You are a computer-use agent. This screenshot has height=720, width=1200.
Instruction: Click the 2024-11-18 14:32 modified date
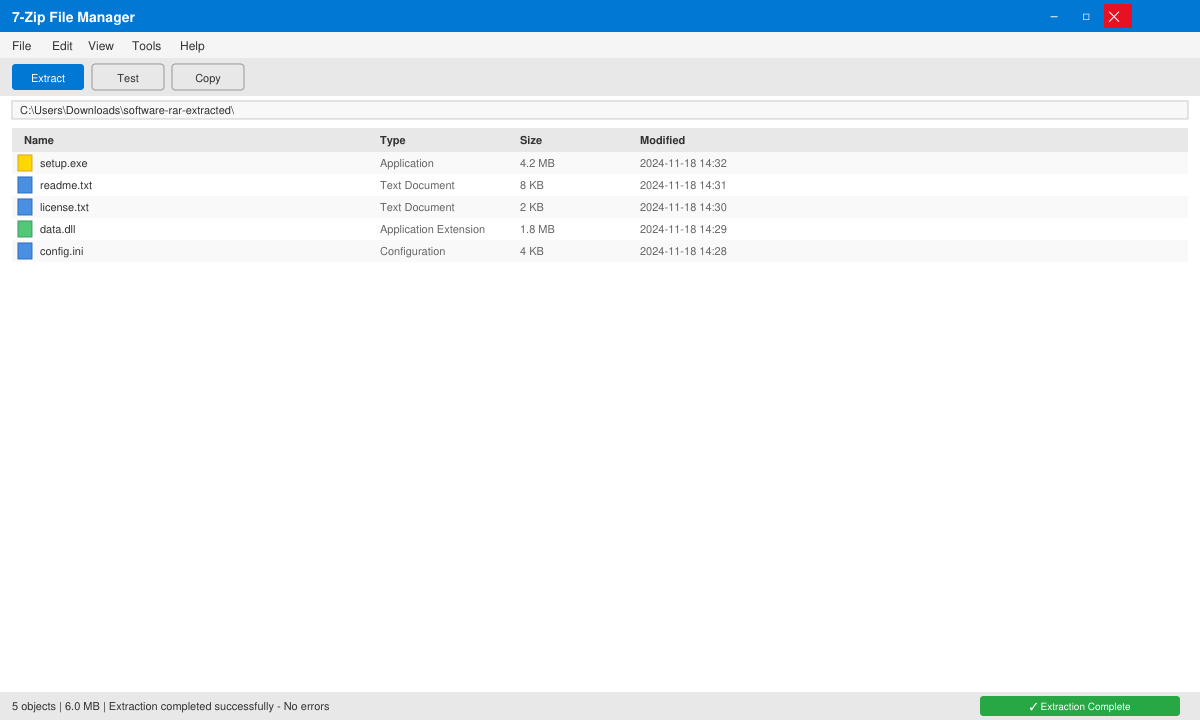click(683, 163)
